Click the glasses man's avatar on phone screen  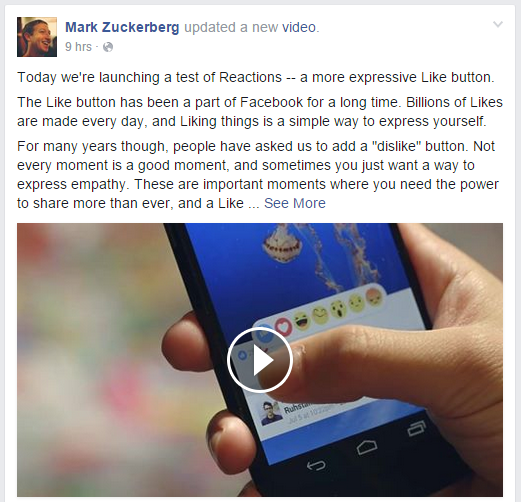271,413
